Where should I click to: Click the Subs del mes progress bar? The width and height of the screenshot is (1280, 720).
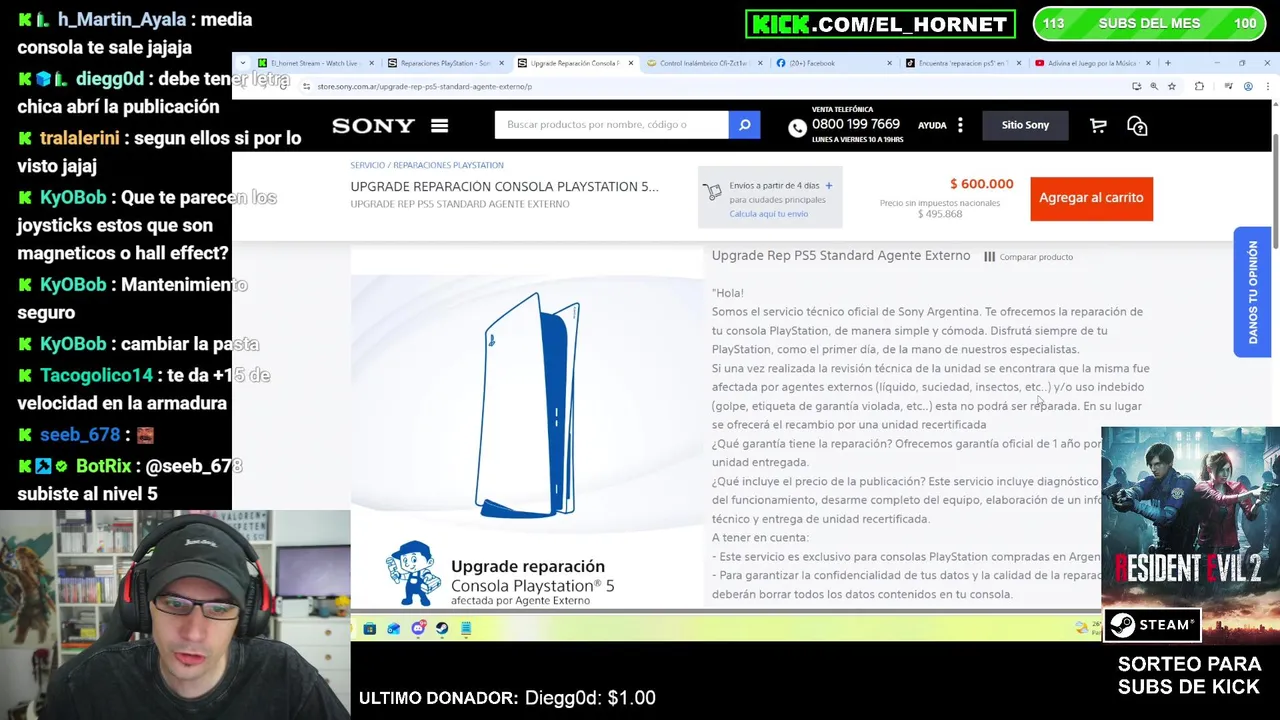pos(1149,24)
